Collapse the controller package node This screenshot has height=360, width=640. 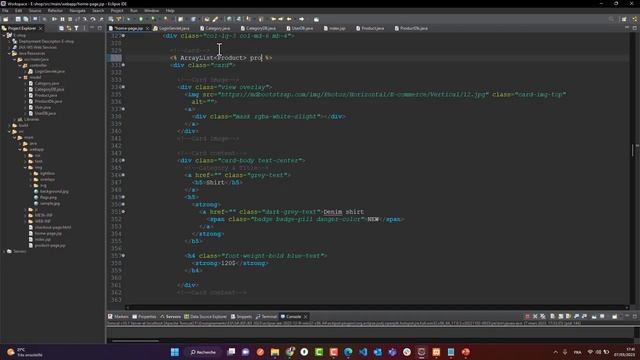point(20,65)
